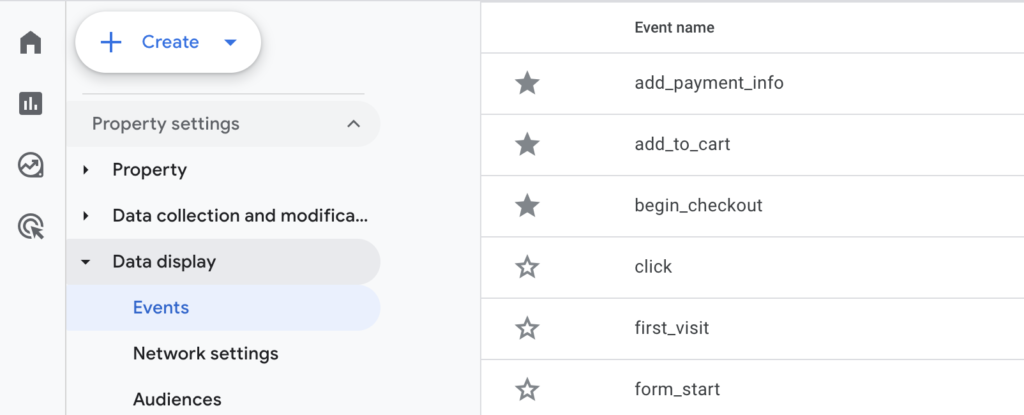This screenshot has width=1024, height=415.
Task: Star the first_visit event
Action: (527, 328)
